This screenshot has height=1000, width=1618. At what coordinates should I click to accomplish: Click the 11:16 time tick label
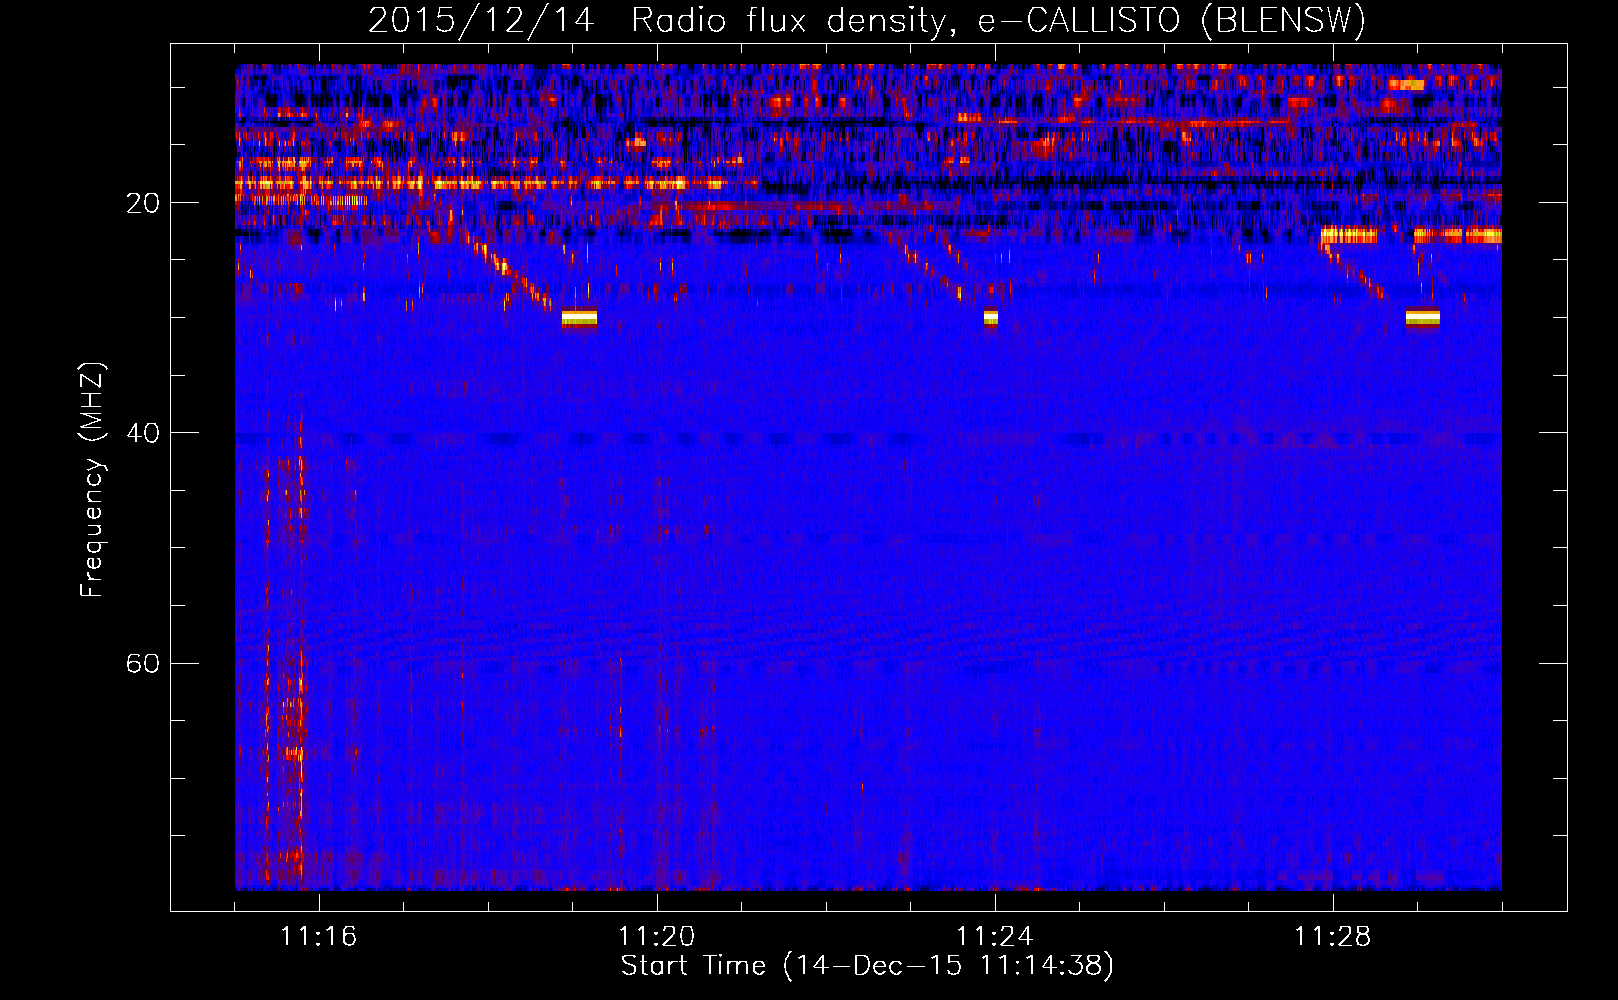[x=318, y=937]
